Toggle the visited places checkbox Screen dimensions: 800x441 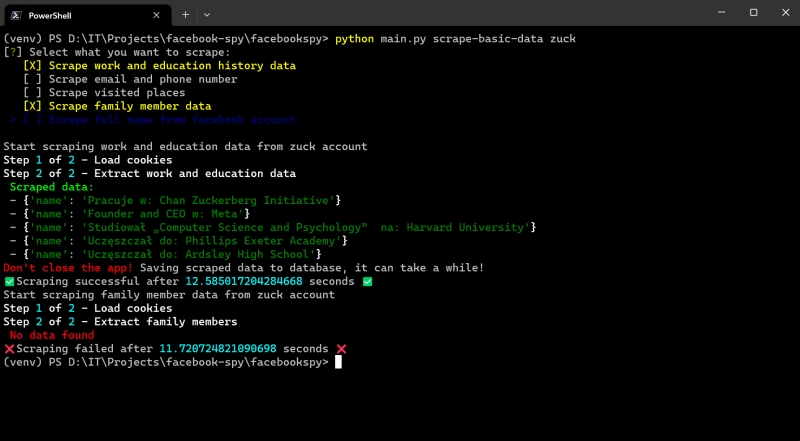tap(32, 93)
